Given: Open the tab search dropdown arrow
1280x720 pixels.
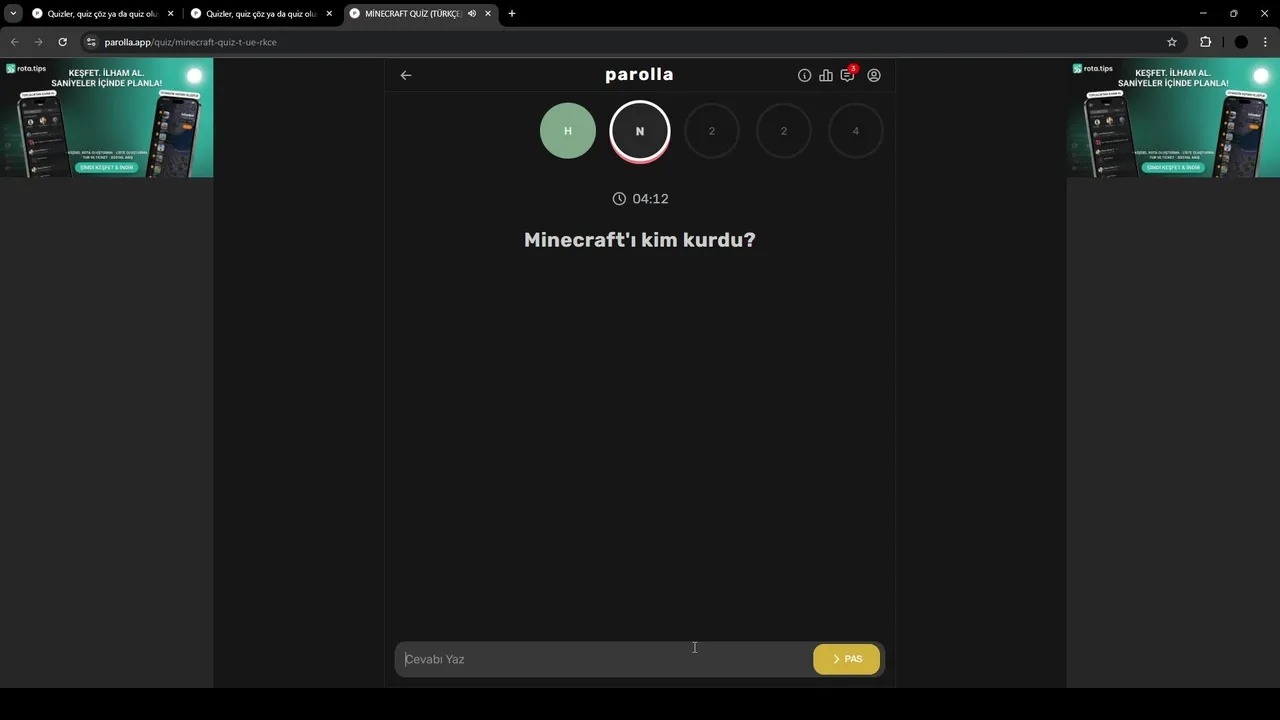Looking at the screenshot, I should [13, 14].
